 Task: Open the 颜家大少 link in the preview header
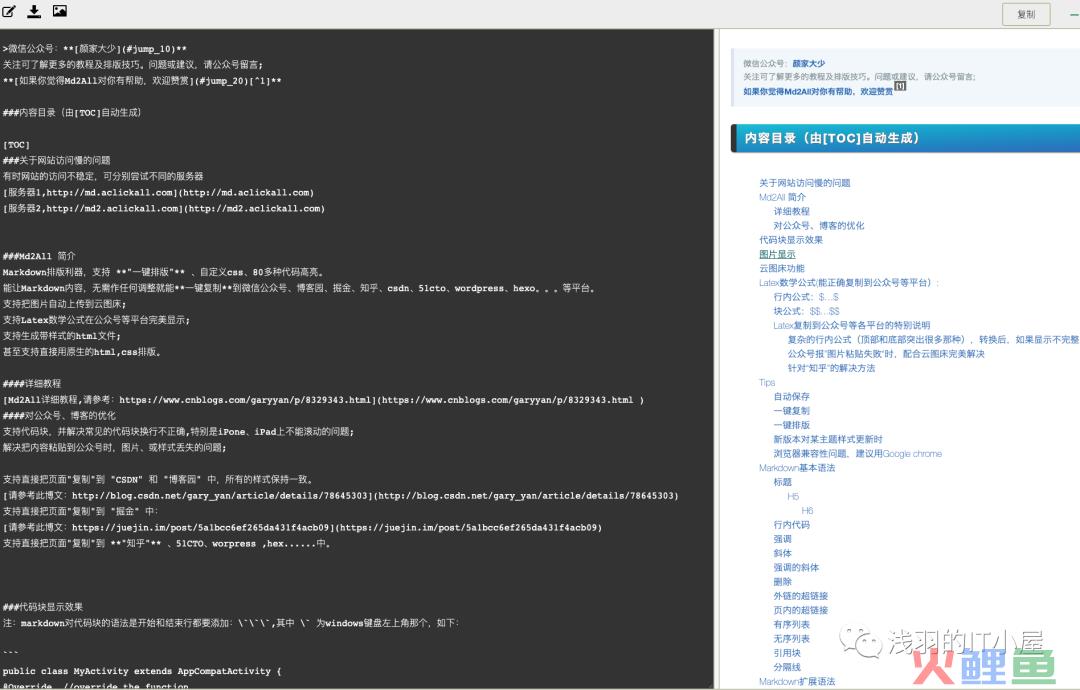coord(808,63)
